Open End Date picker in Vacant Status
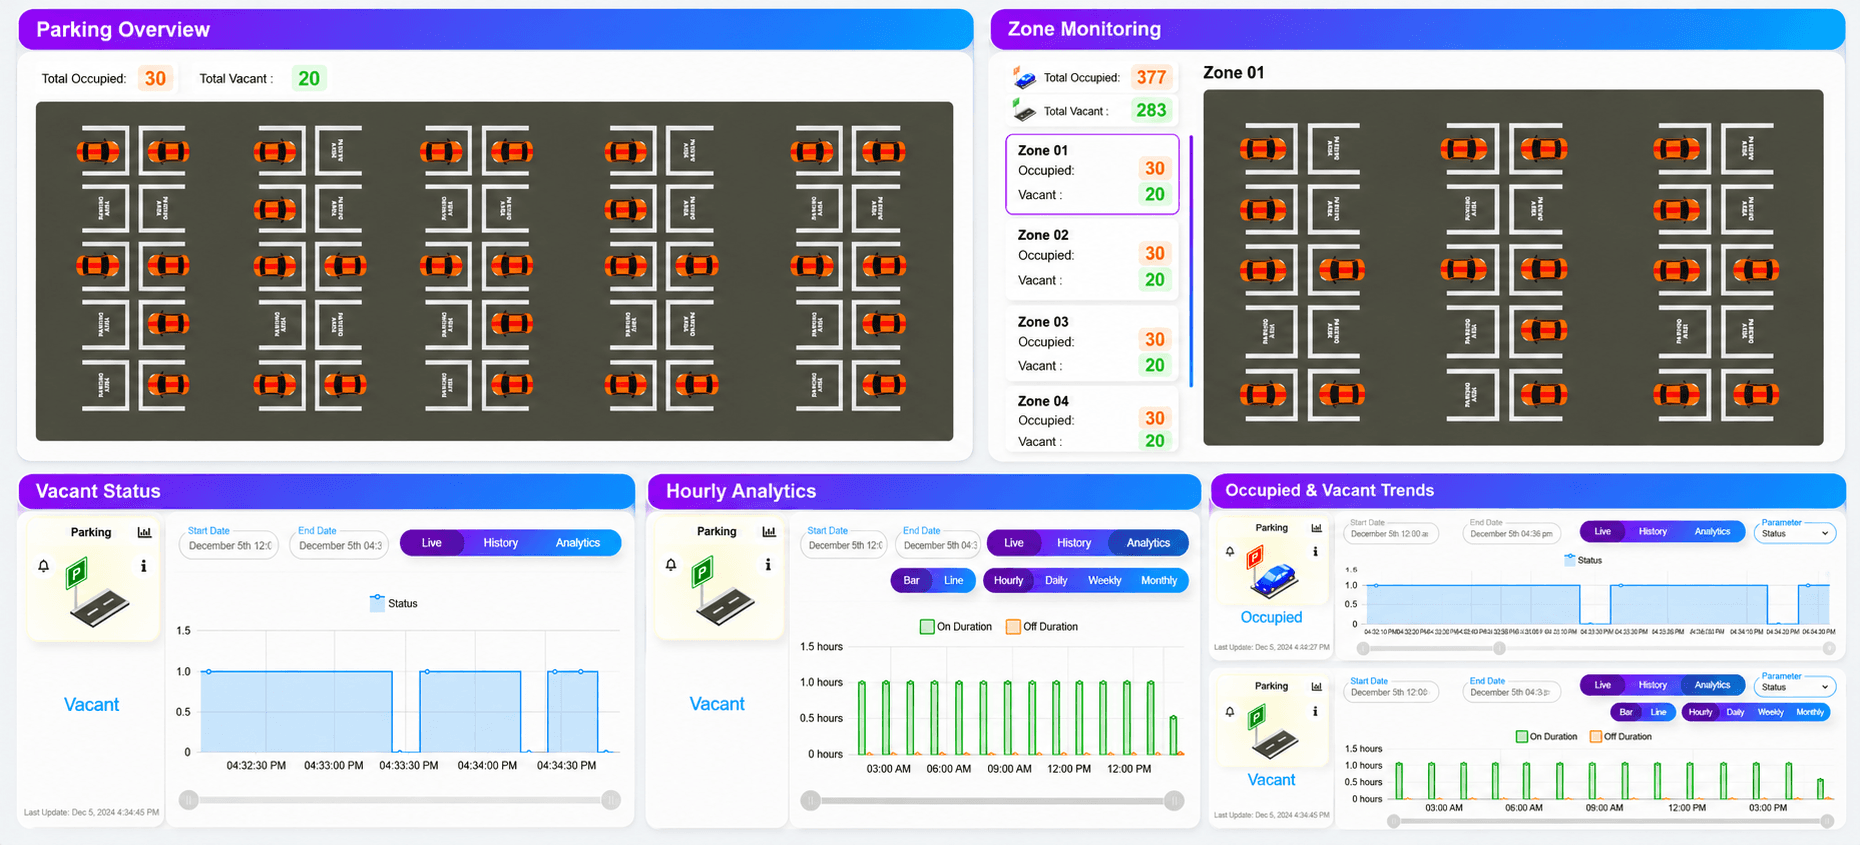 [340, 545]
